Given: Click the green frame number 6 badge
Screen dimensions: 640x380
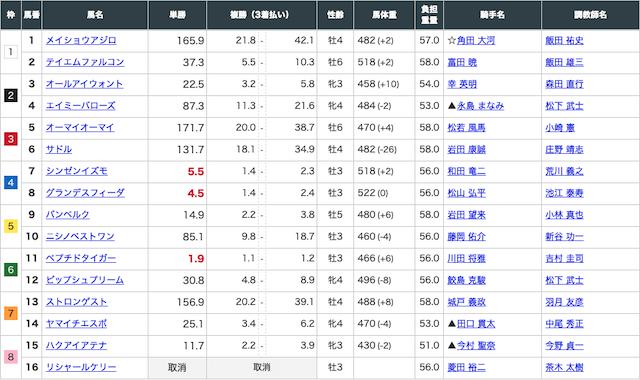Looking at the screenshot, I should click(x=11, y=269).
